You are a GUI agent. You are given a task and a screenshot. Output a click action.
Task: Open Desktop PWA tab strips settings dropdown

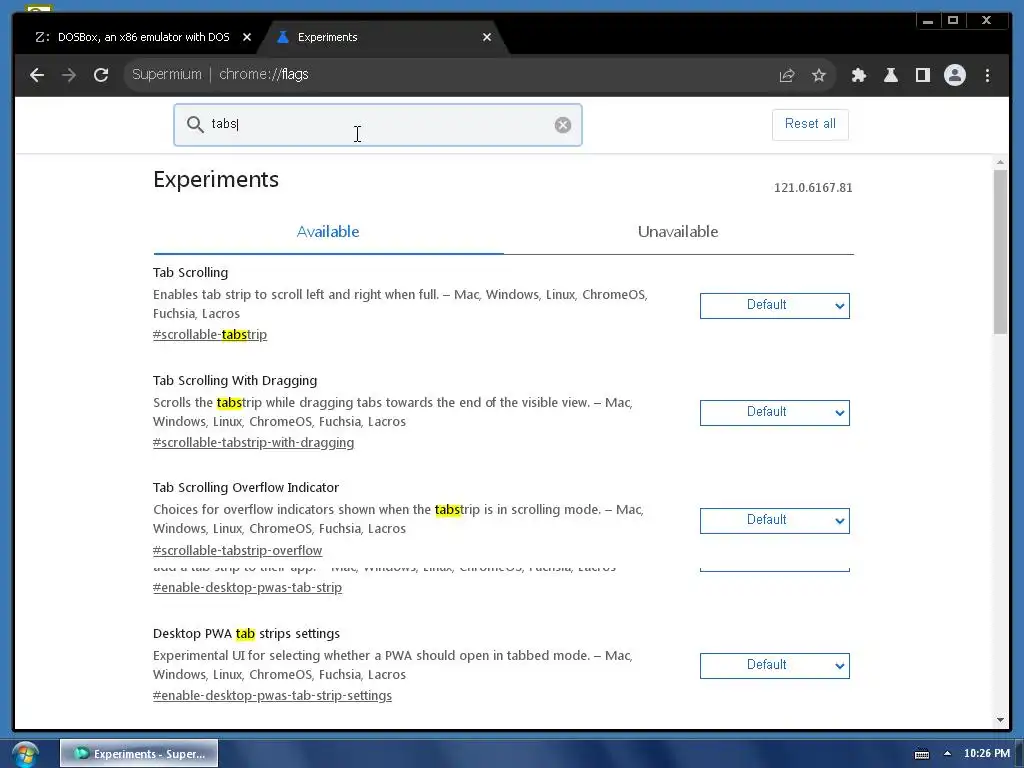[775, 665]
